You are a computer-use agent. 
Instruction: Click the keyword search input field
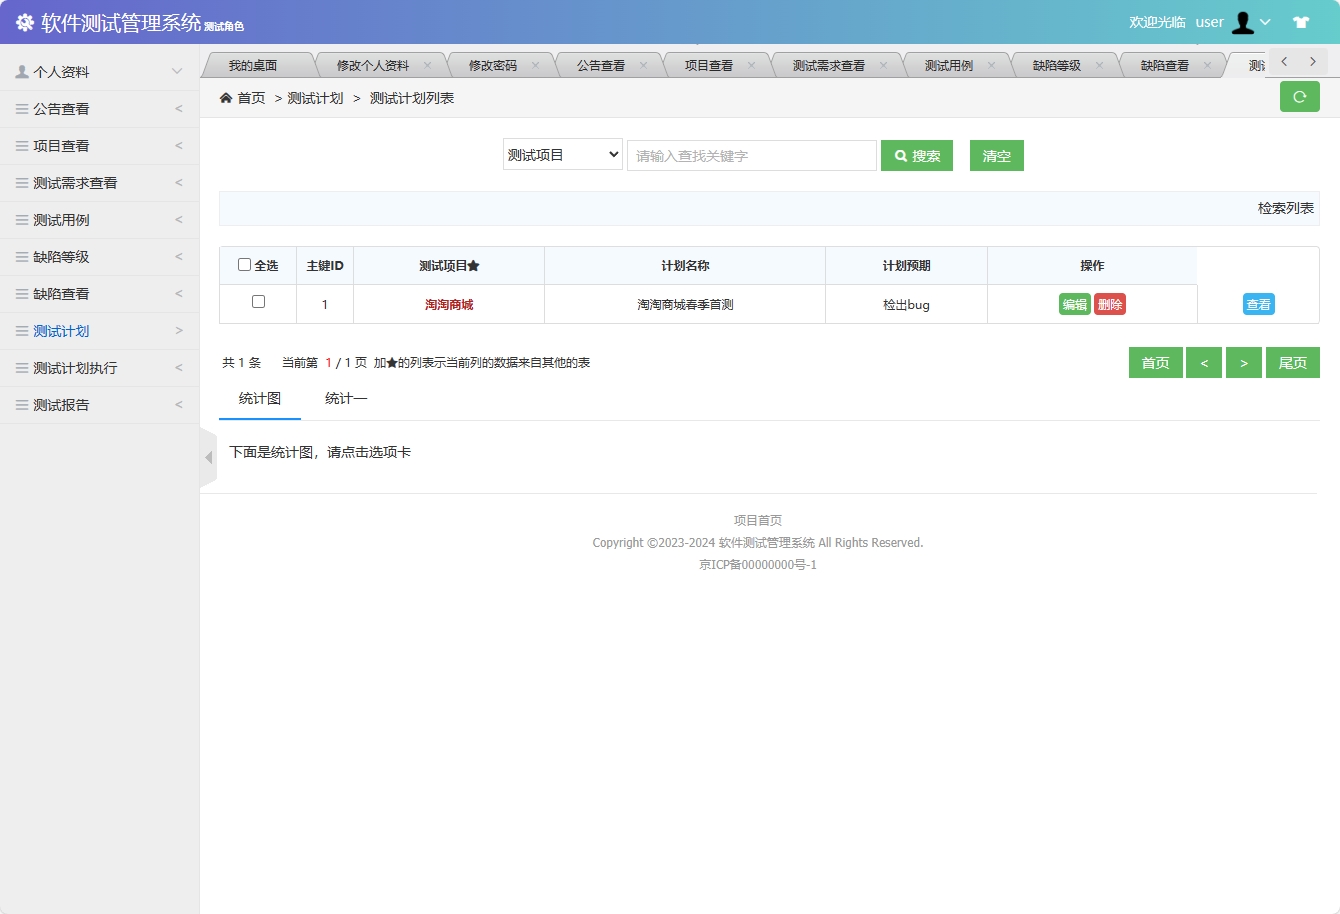tap(751, 155)
